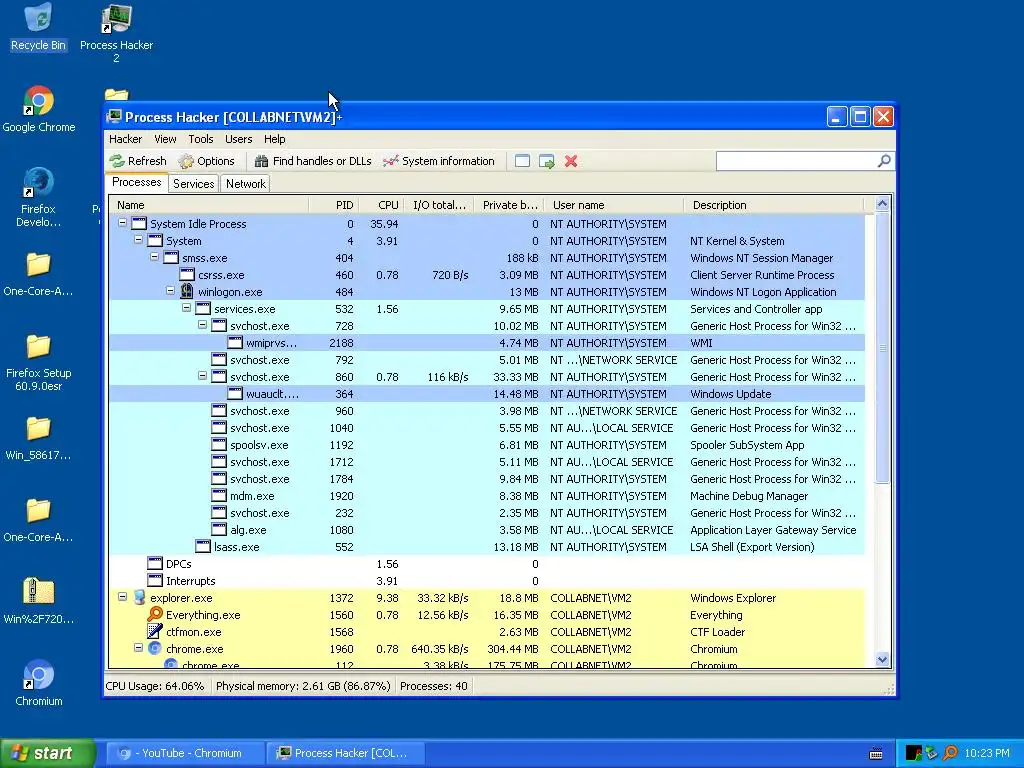Click the scrollbar up arrow

882,204
